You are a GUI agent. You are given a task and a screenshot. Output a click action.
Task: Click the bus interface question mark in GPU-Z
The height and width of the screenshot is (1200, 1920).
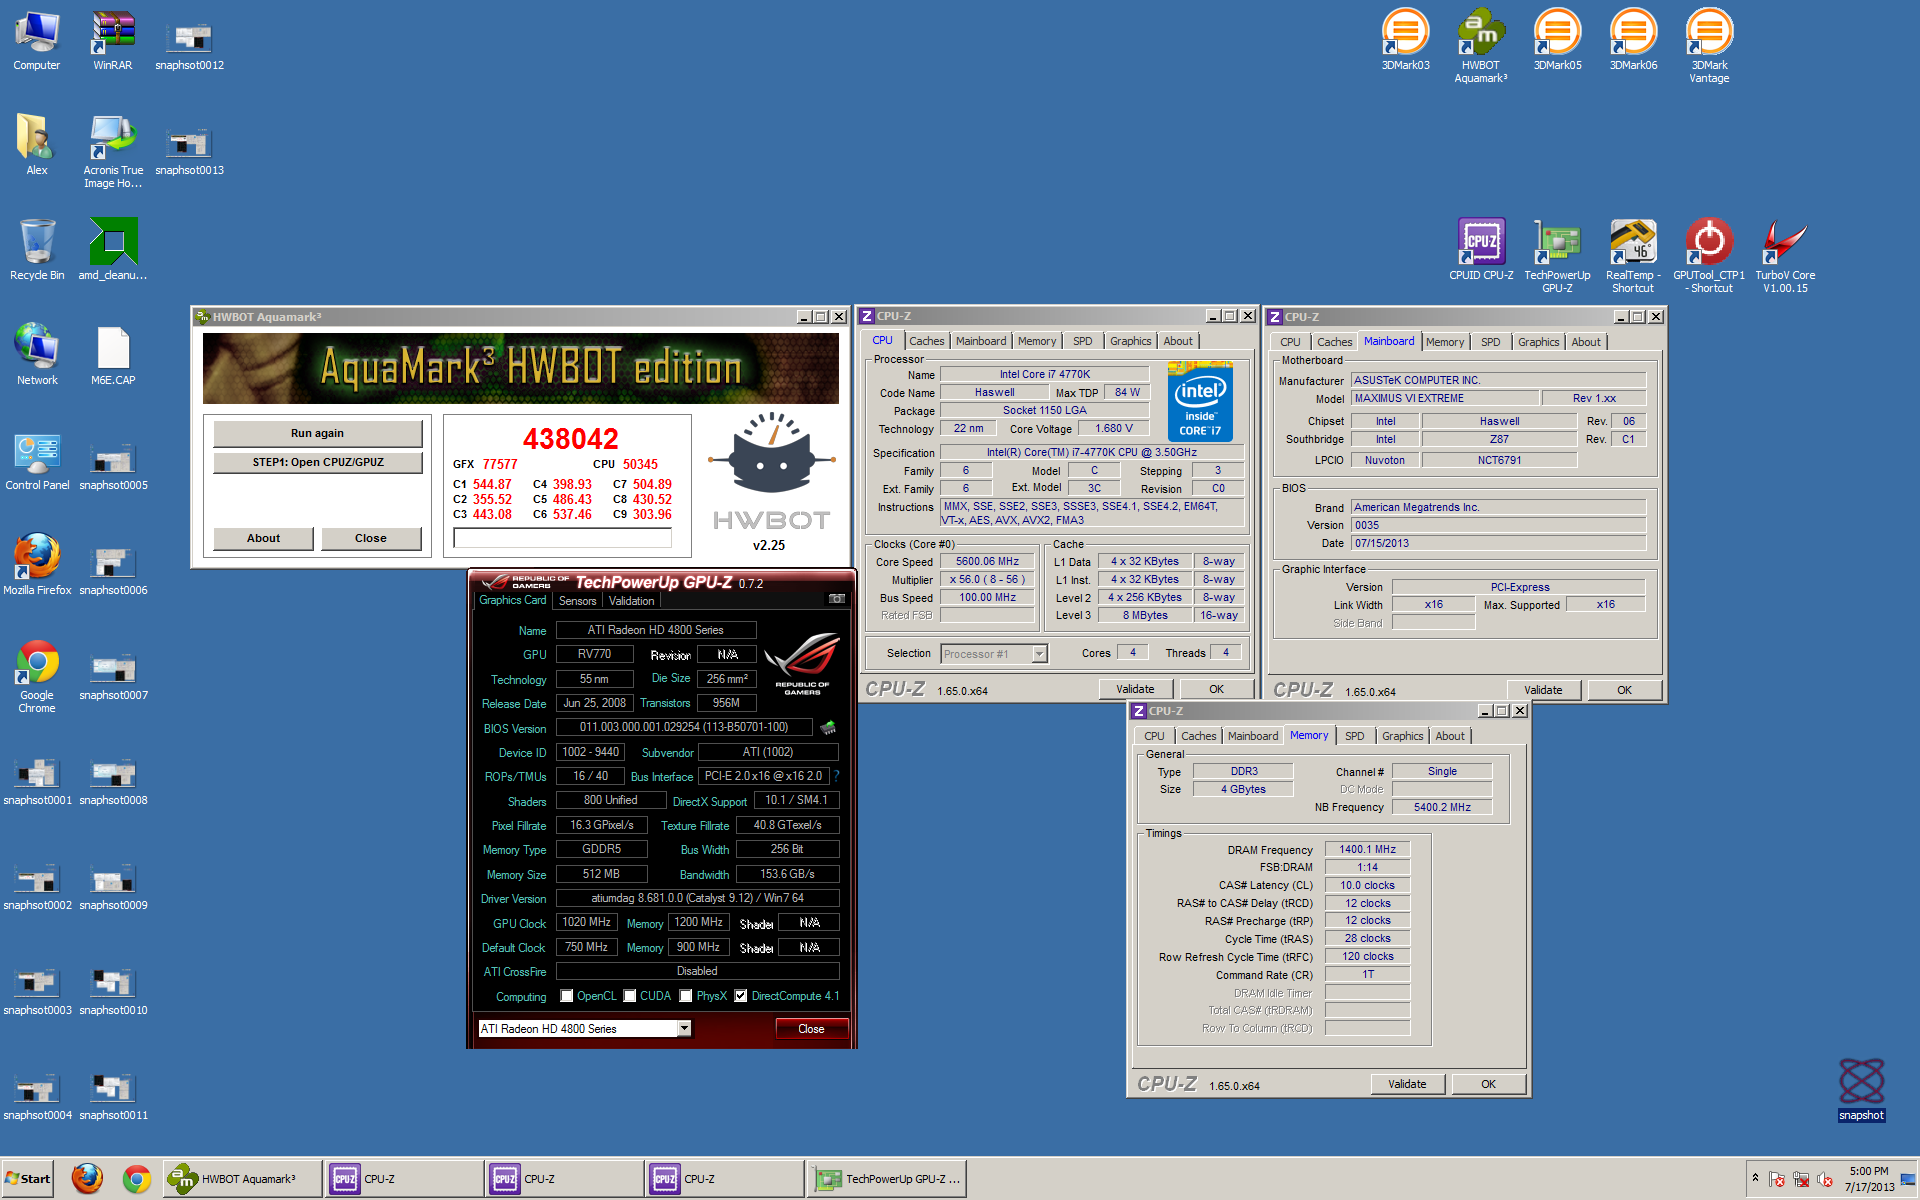tap(836, 776)
